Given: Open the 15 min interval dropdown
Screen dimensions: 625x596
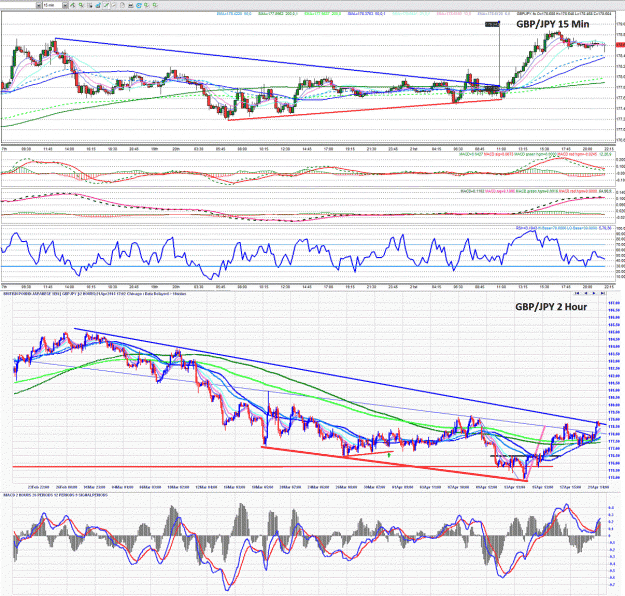Looking at the screenshot, I should [x=65, y=5].
